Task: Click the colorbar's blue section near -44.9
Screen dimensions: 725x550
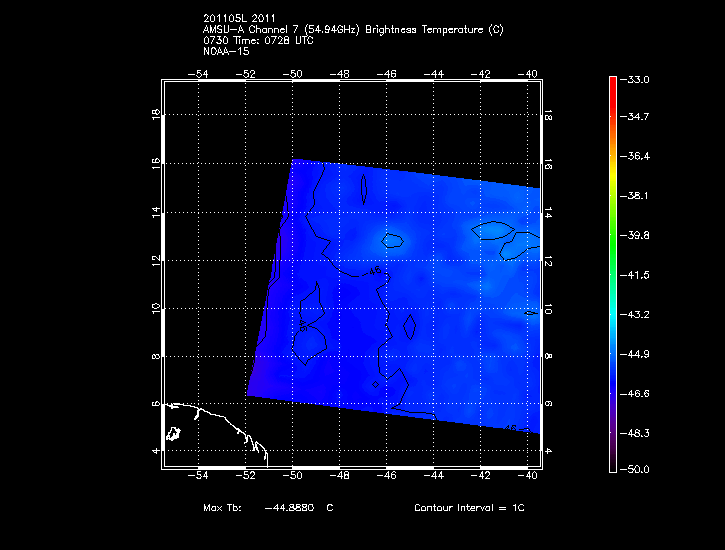Action: (613, 354)
